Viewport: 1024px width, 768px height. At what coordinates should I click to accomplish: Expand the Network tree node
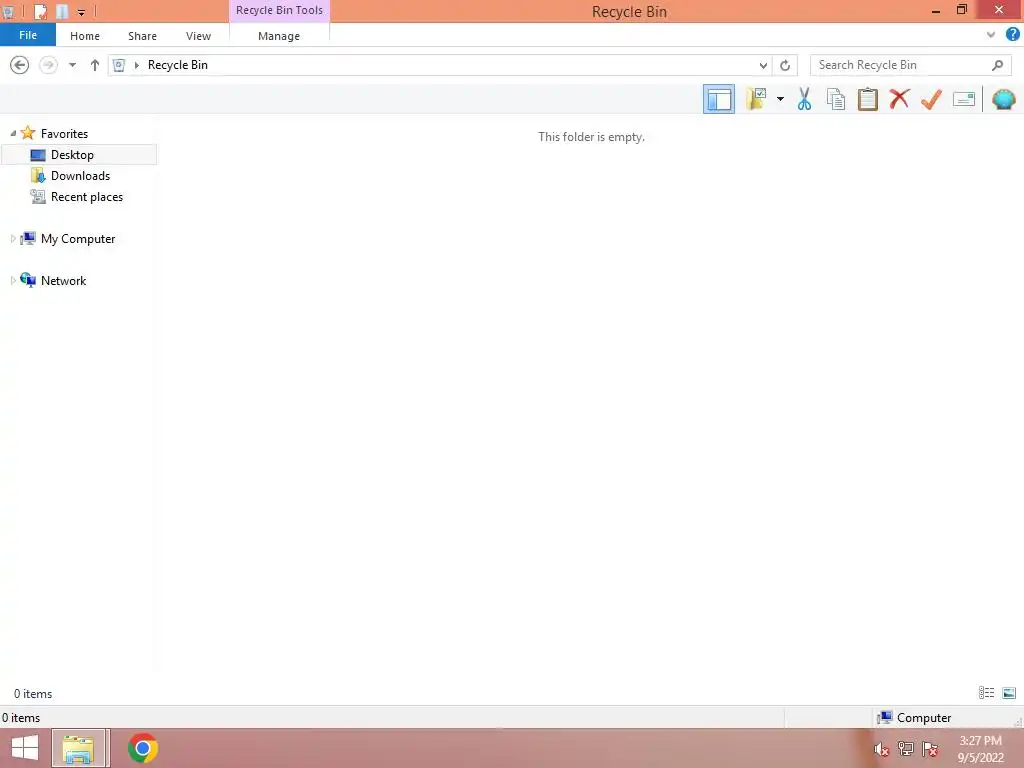13,281
